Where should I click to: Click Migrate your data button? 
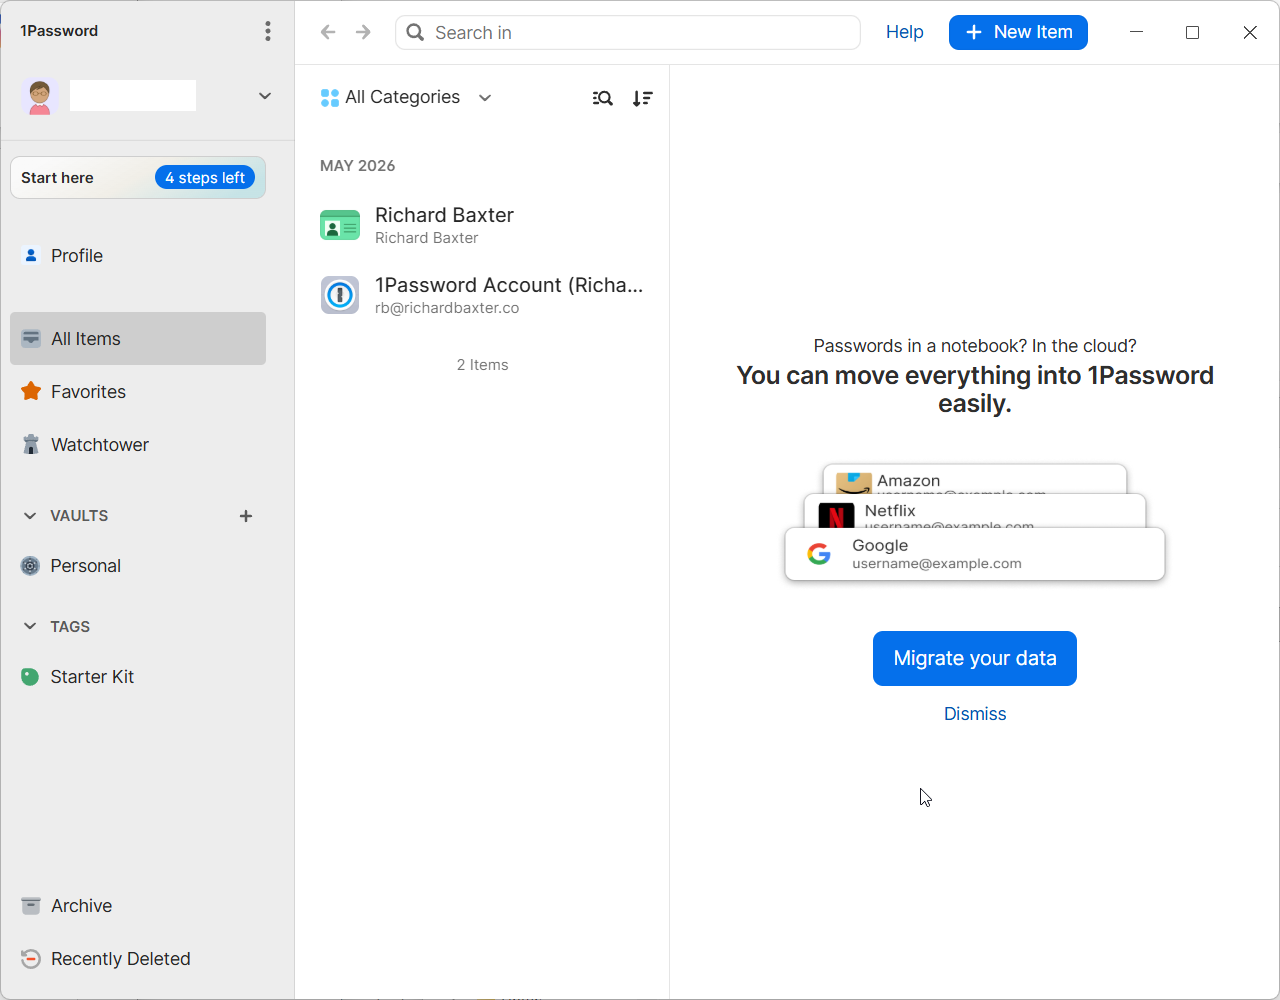click(x=975, y=658)
